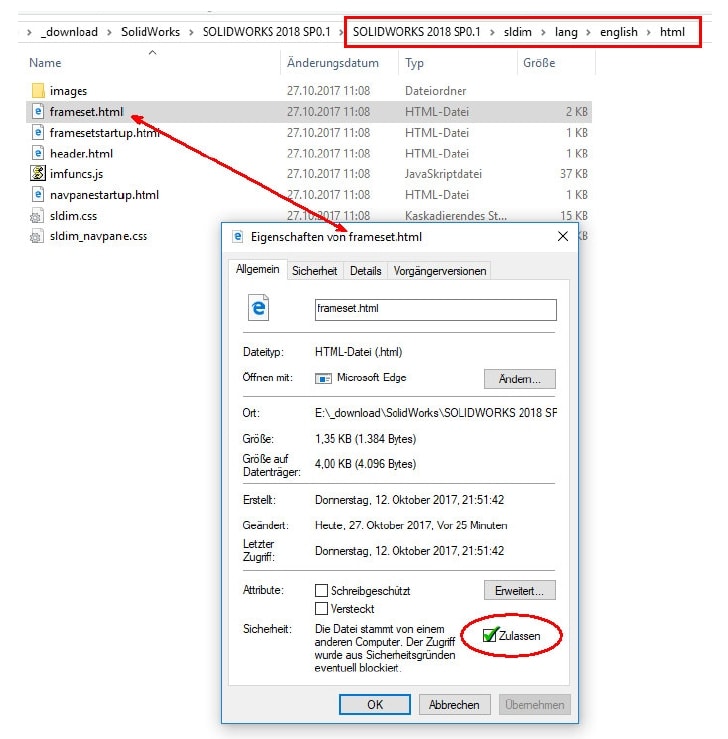Viewport: 728px width, 739px height.
Task: Click the 1,35 KB (1.384 Bytes) size value
Action: [x=365, y=439]
